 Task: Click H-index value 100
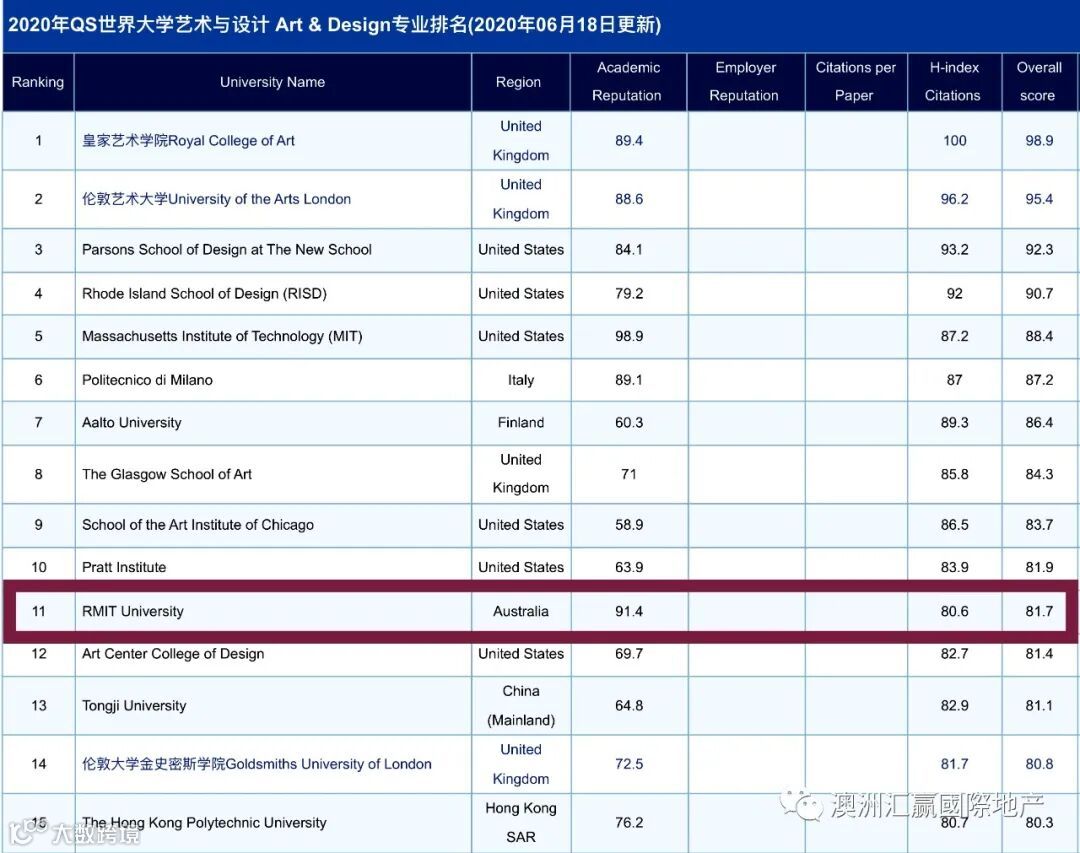coord(955,141)
